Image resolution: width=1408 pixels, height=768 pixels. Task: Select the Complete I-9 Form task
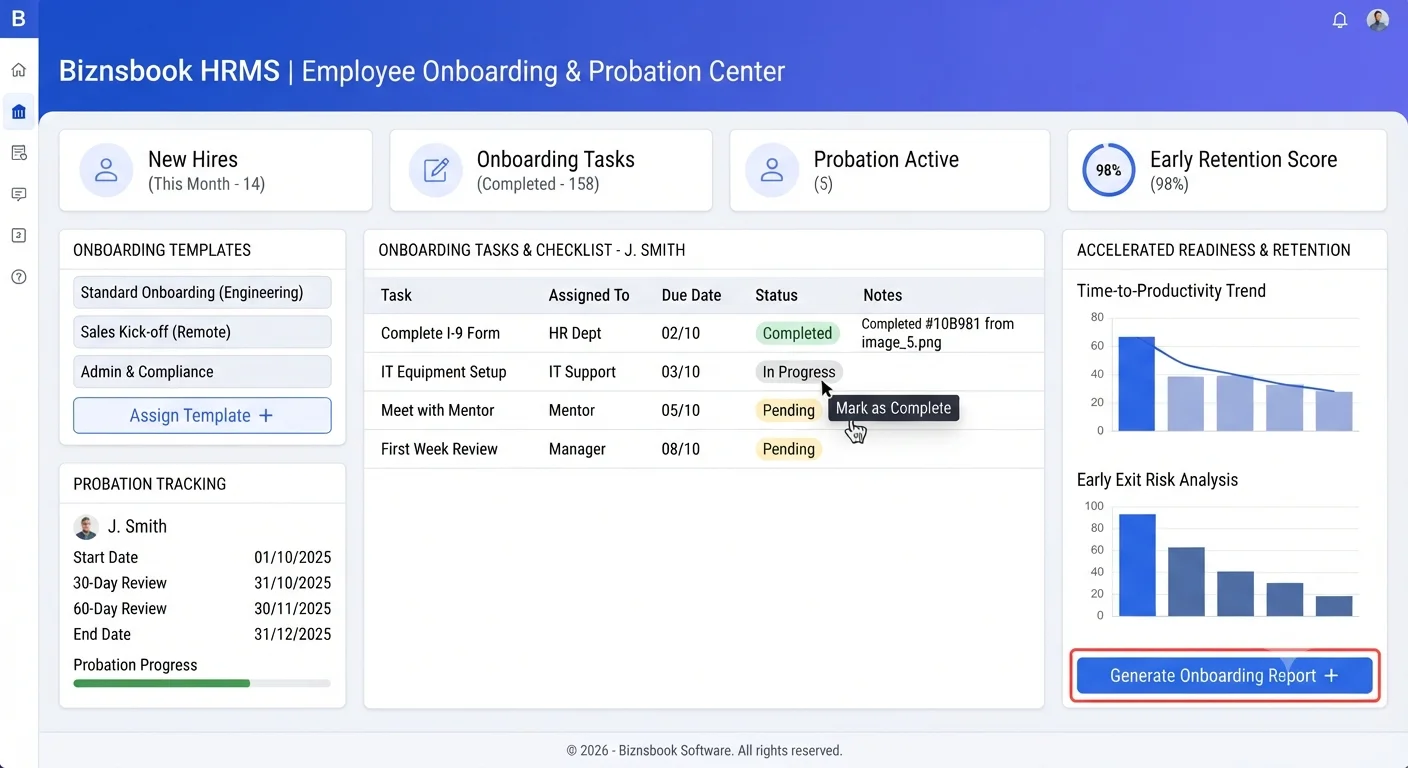[x=440, y=333]
